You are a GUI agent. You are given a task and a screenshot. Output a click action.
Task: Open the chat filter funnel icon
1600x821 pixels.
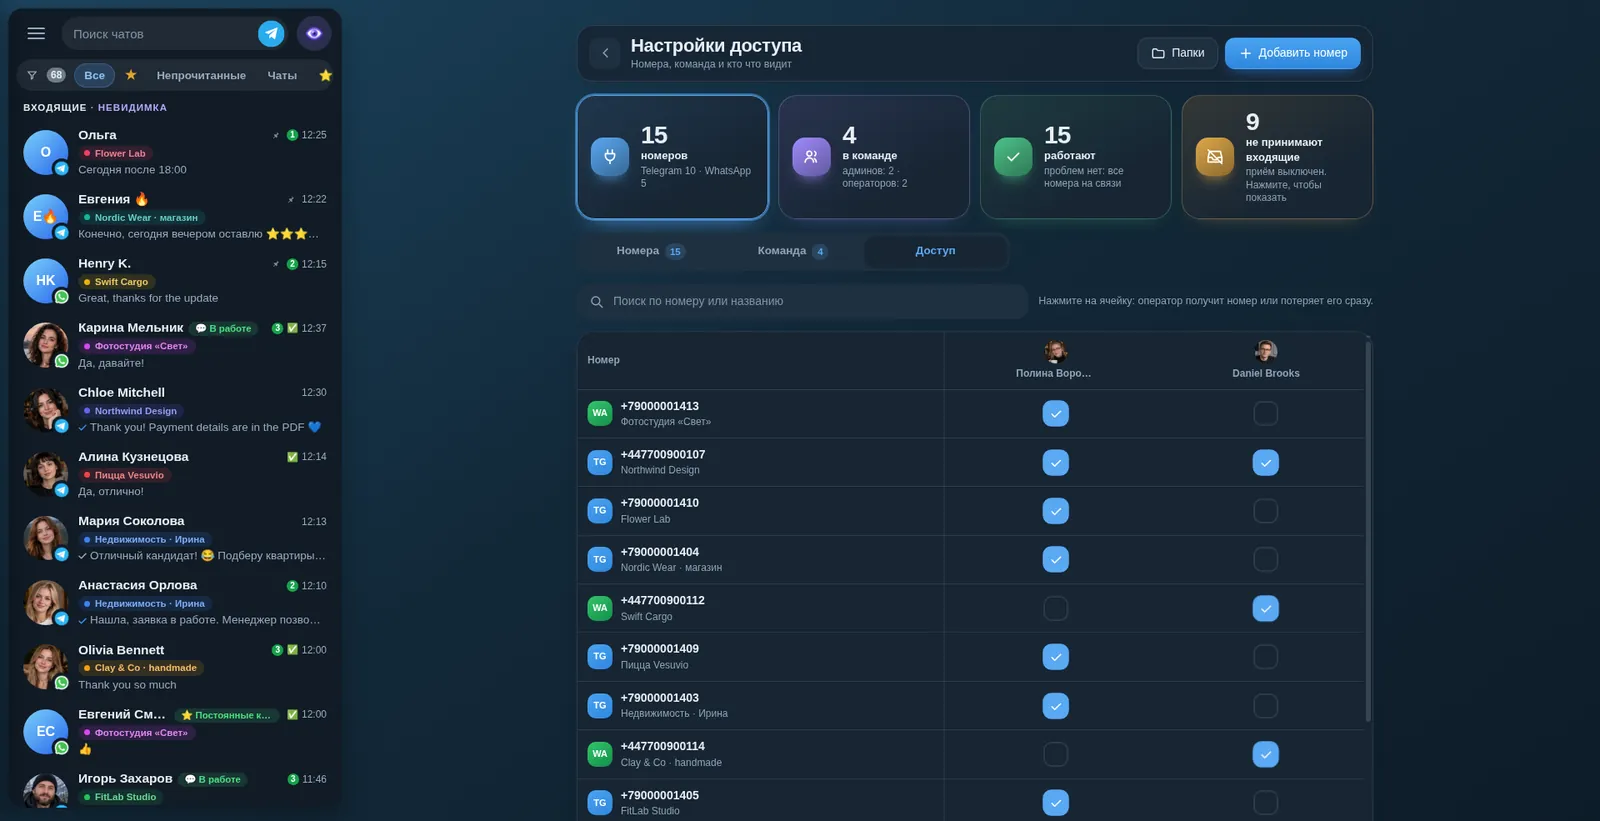point(32,75)
